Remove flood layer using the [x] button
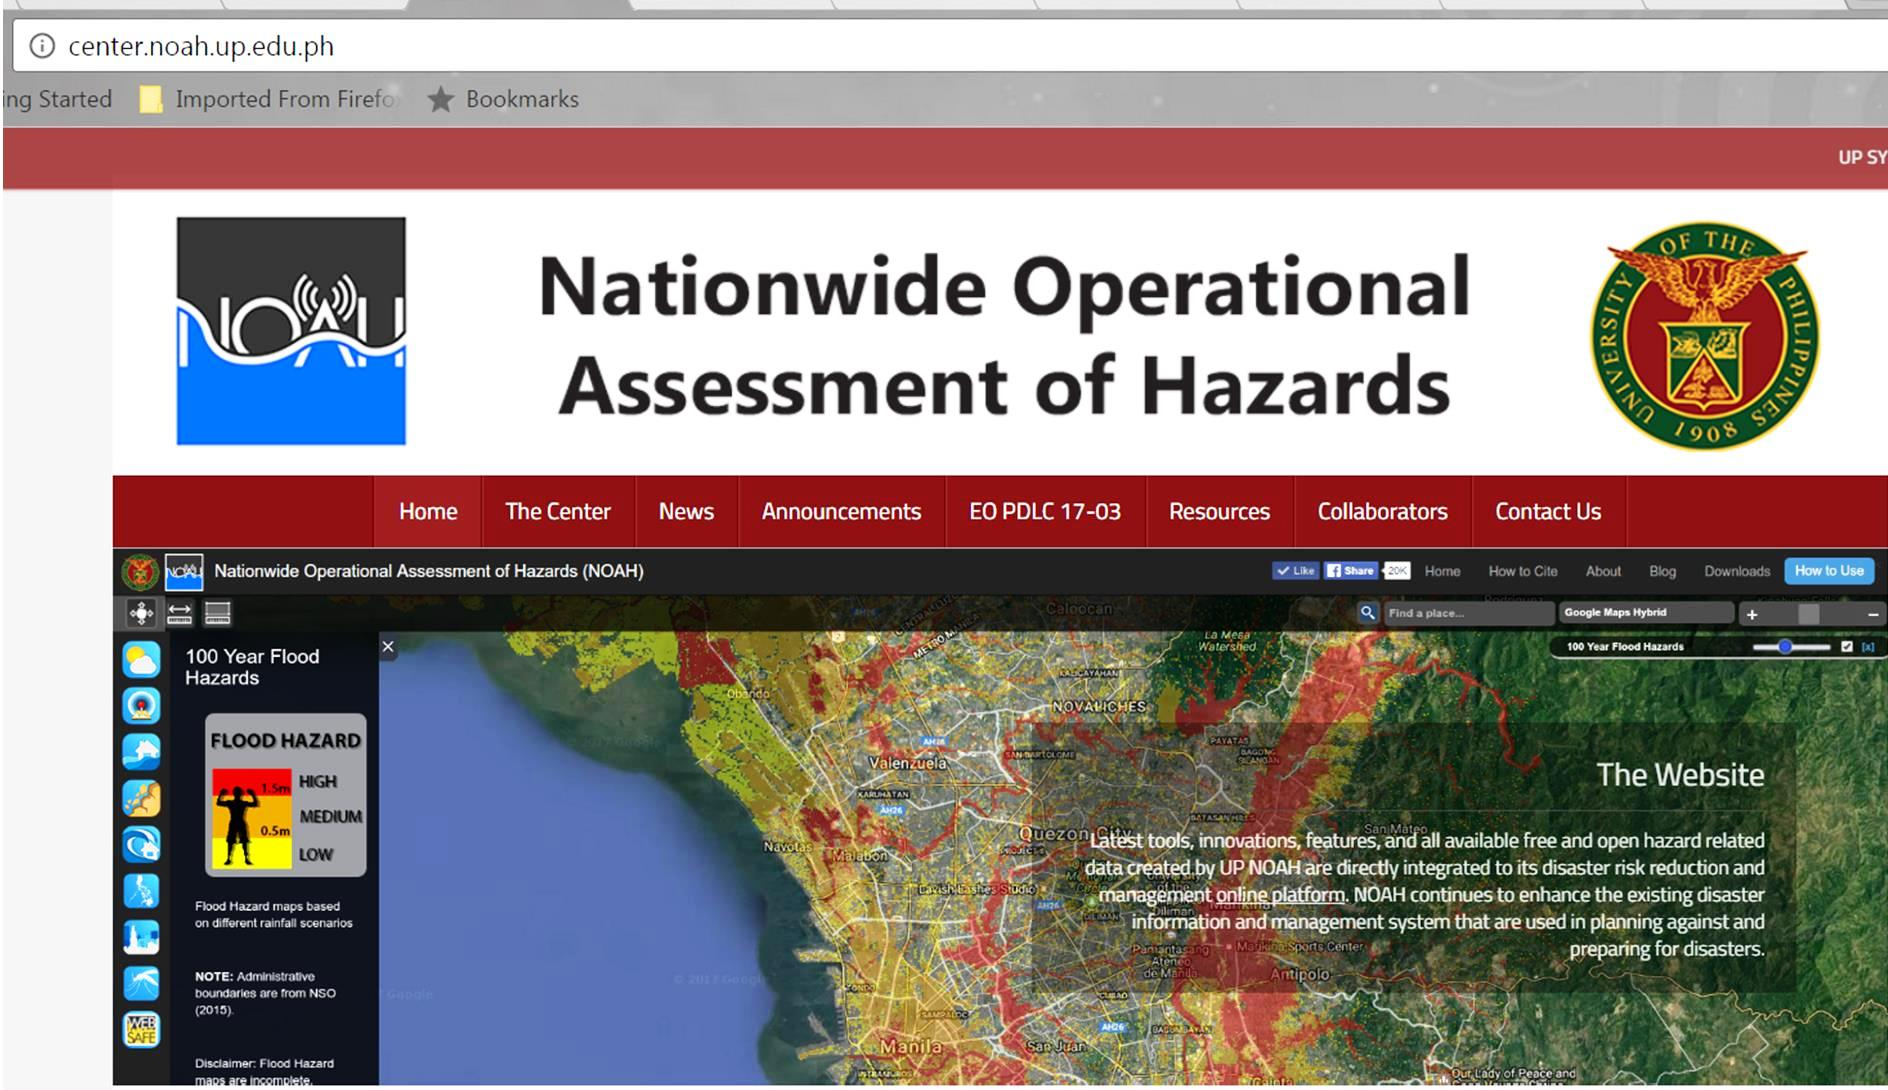 coord(1867,647)
